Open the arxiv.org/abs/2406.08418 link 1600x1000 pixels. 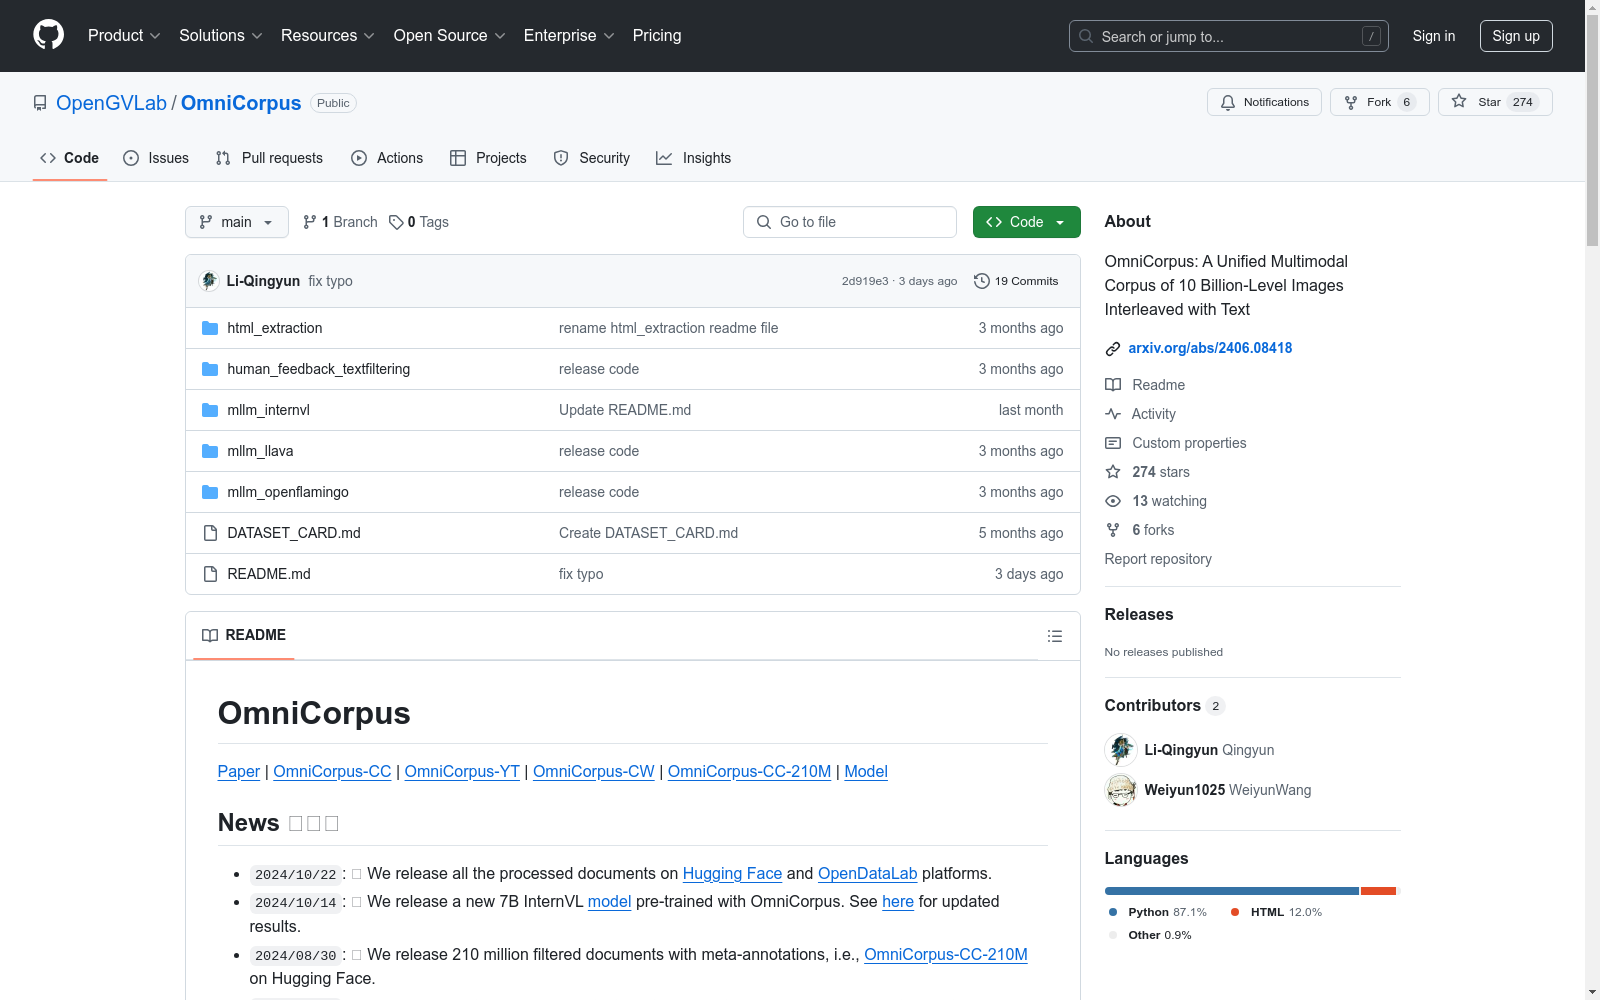coord(1210,348)
